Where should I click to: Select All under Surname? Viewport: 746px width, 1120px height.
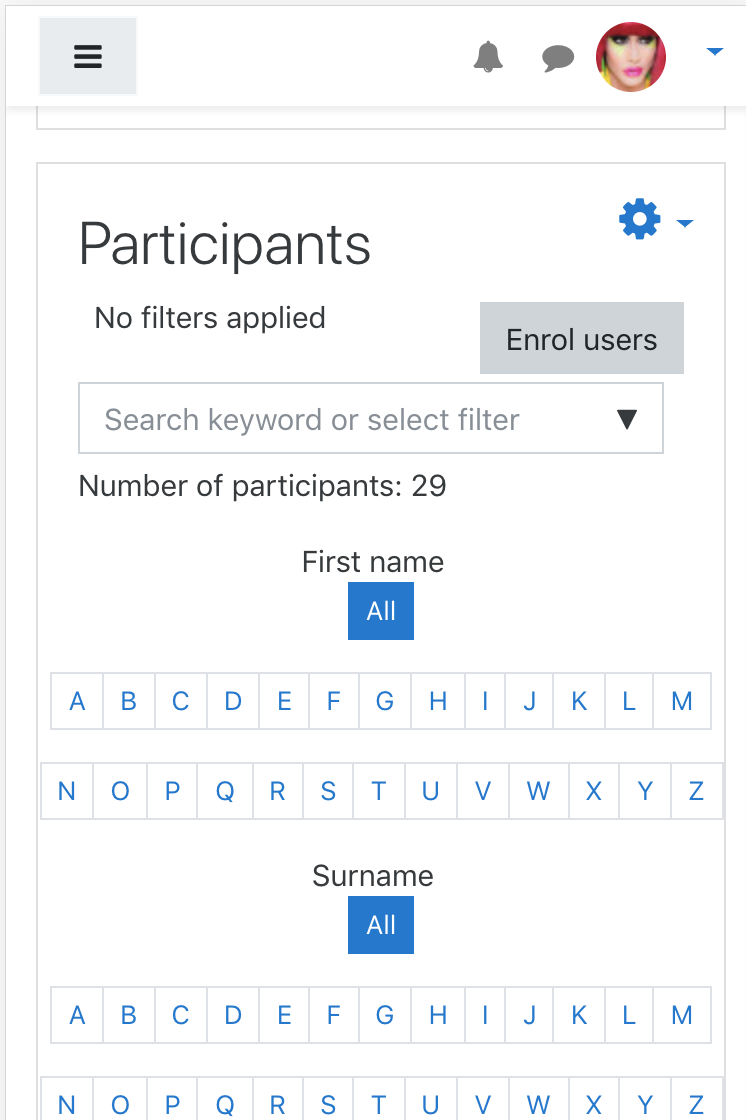tap(381, 925)
